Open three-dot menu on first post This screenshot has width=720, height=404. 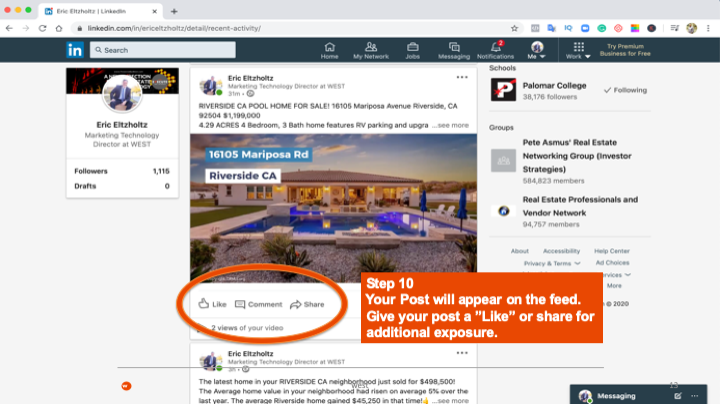point(461,77)
